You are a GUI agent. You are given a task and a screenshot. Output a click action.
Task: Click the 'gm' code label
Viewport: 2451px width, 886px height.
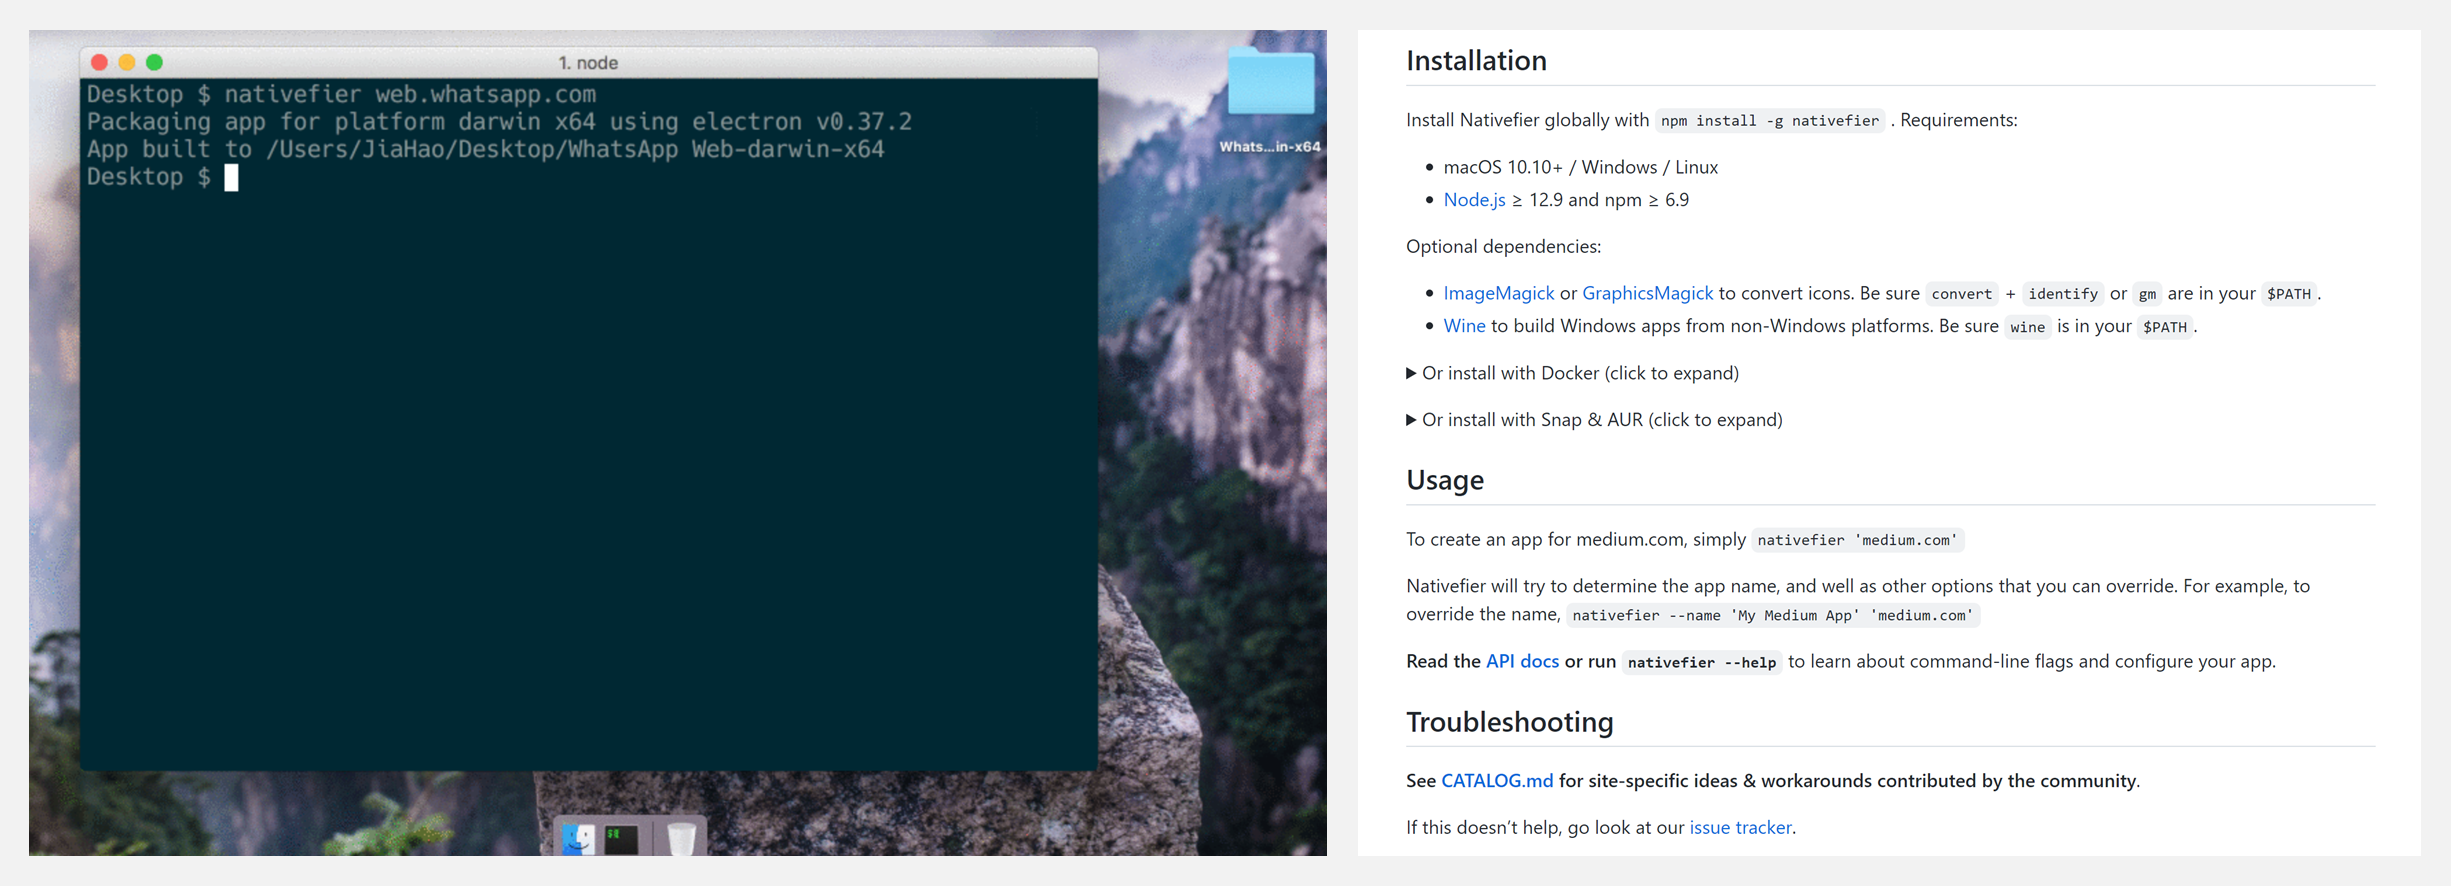[2147, 294]
